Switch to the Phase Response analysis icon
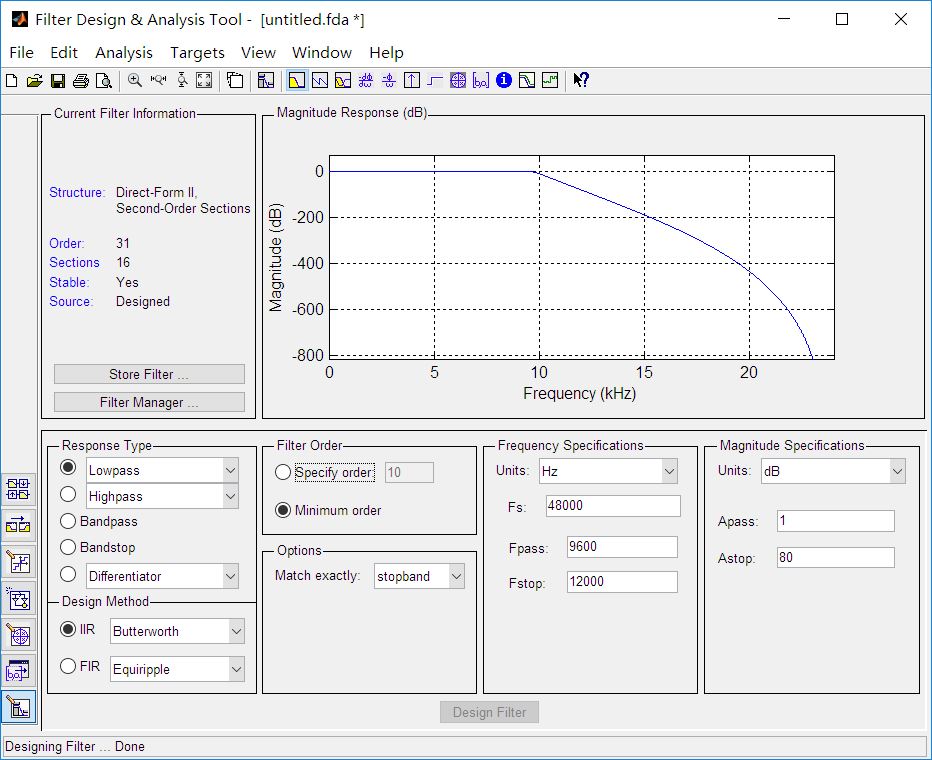The width and height of the screenshot is (932, 760). click(x=320, y=80)
